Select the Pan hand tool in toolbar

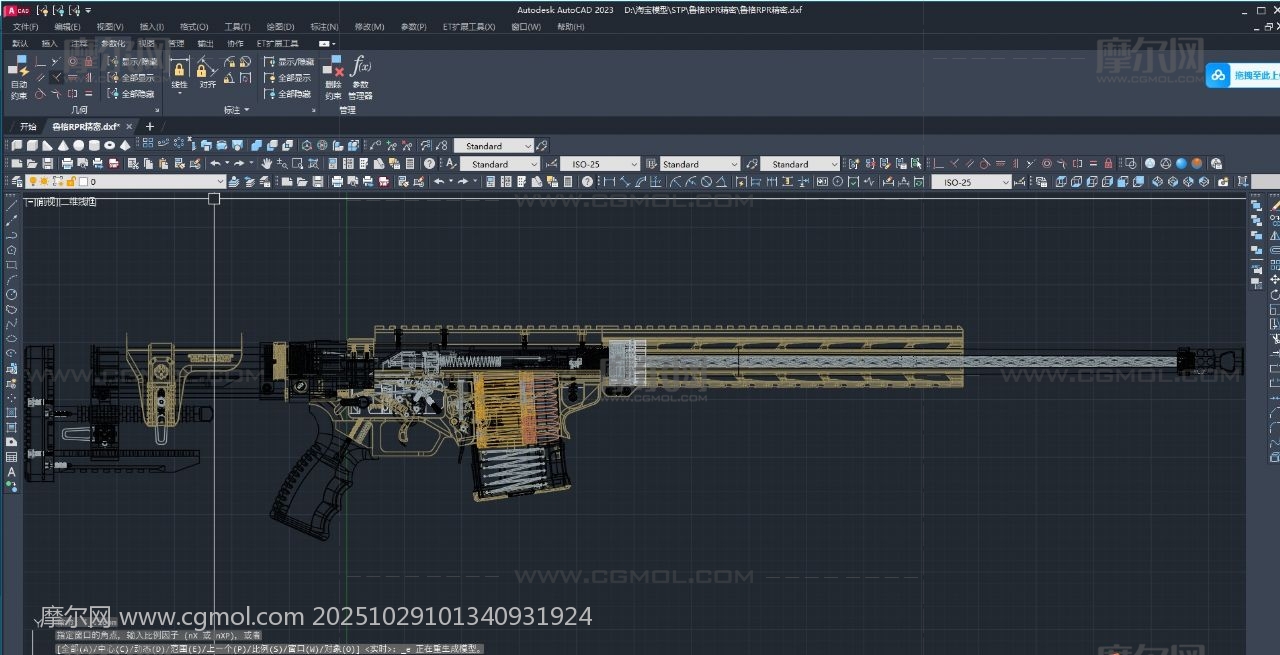click(267, 164)
